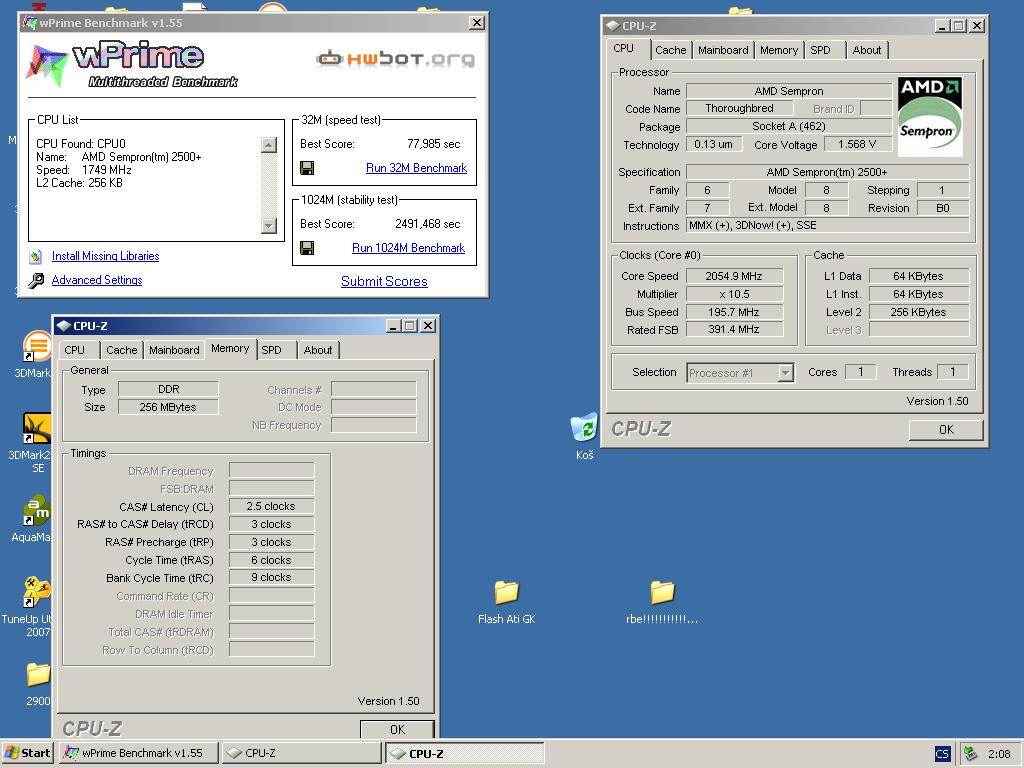The width and height of the screenshot is (1024, 768).
Task: Open About tab in memory CPU-Z window
Action: [x=318, y=350]
